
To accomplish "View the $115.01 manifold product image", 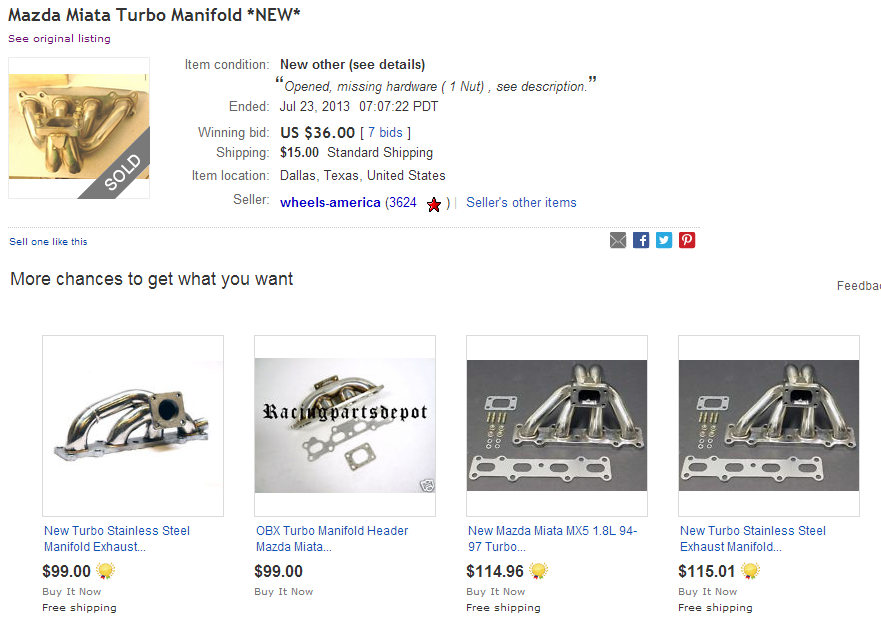I will (769, 426).
